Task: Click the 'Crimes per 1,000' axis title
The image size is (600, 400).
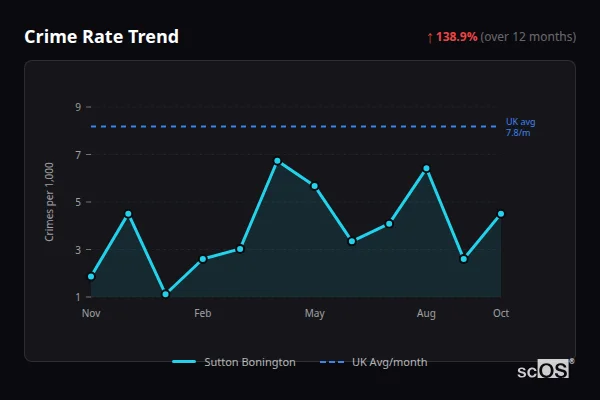Action: click(x=49, y=202)
